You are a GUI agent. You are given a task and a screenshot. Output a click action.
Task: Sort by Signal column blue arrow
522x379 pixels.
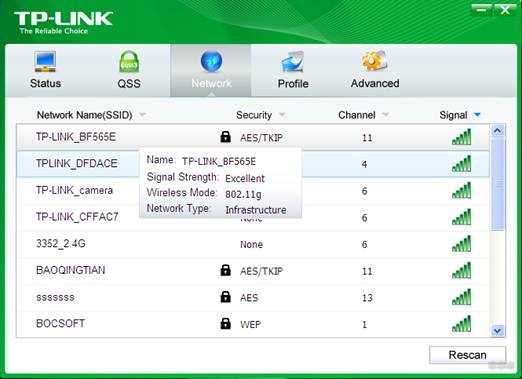pyautogui.click(x=477, y=115)
